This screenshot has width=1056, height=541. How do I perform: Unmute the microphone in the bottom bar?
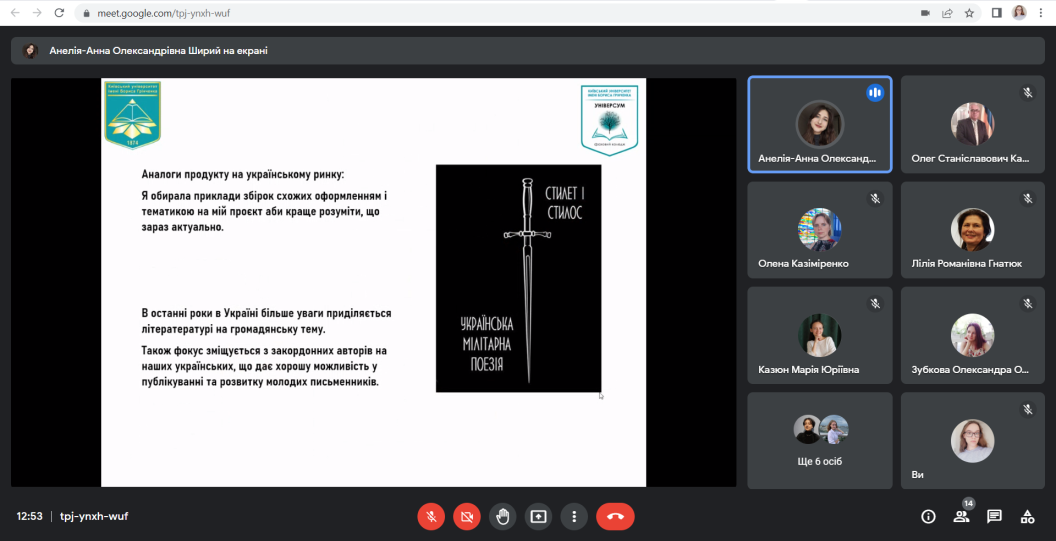click(x=432, y=517)
